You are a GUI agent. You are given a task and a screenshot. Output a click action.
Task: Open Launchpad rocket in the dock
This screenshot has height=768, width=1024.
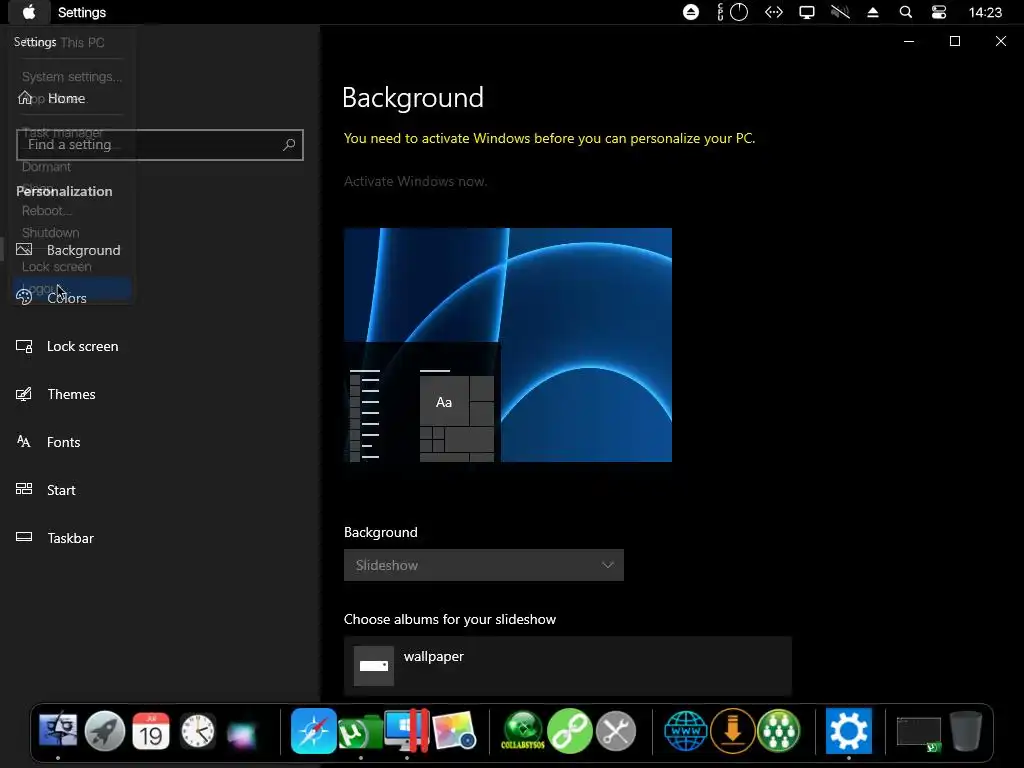pos(104,731)
